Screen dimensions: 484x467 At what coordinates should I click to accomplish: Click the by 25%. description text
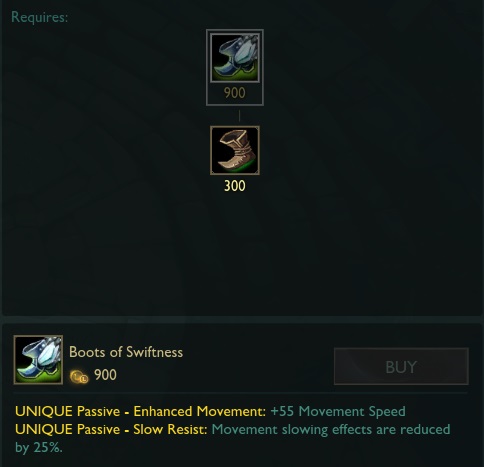39,447
